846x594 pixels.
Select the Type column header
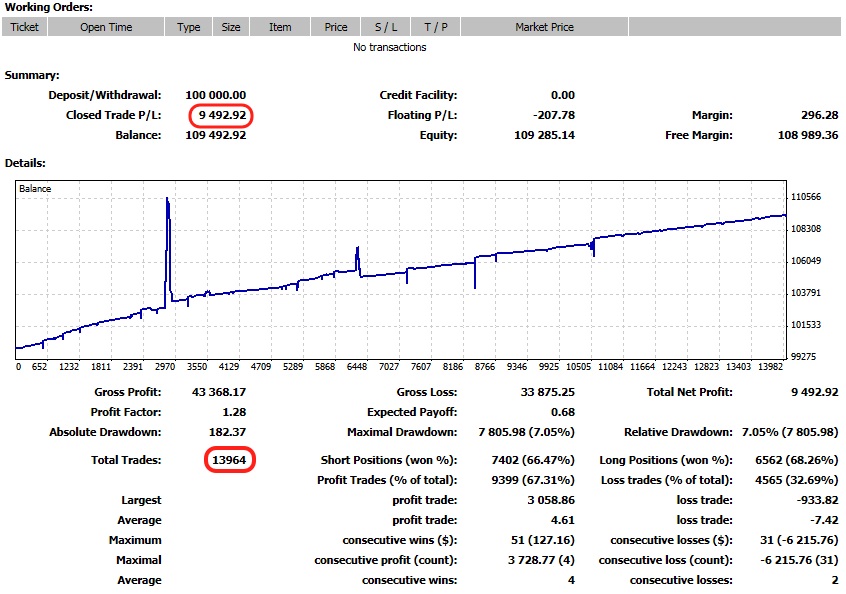click(x=189, y=27)
